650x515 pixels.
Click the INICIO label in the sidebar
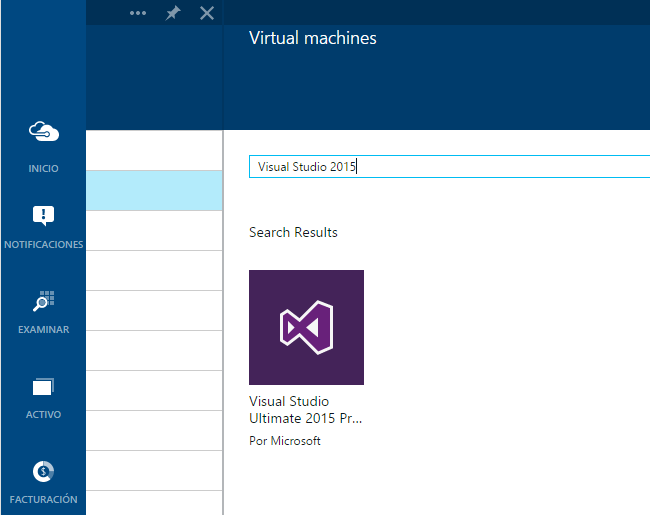(43, 169)
